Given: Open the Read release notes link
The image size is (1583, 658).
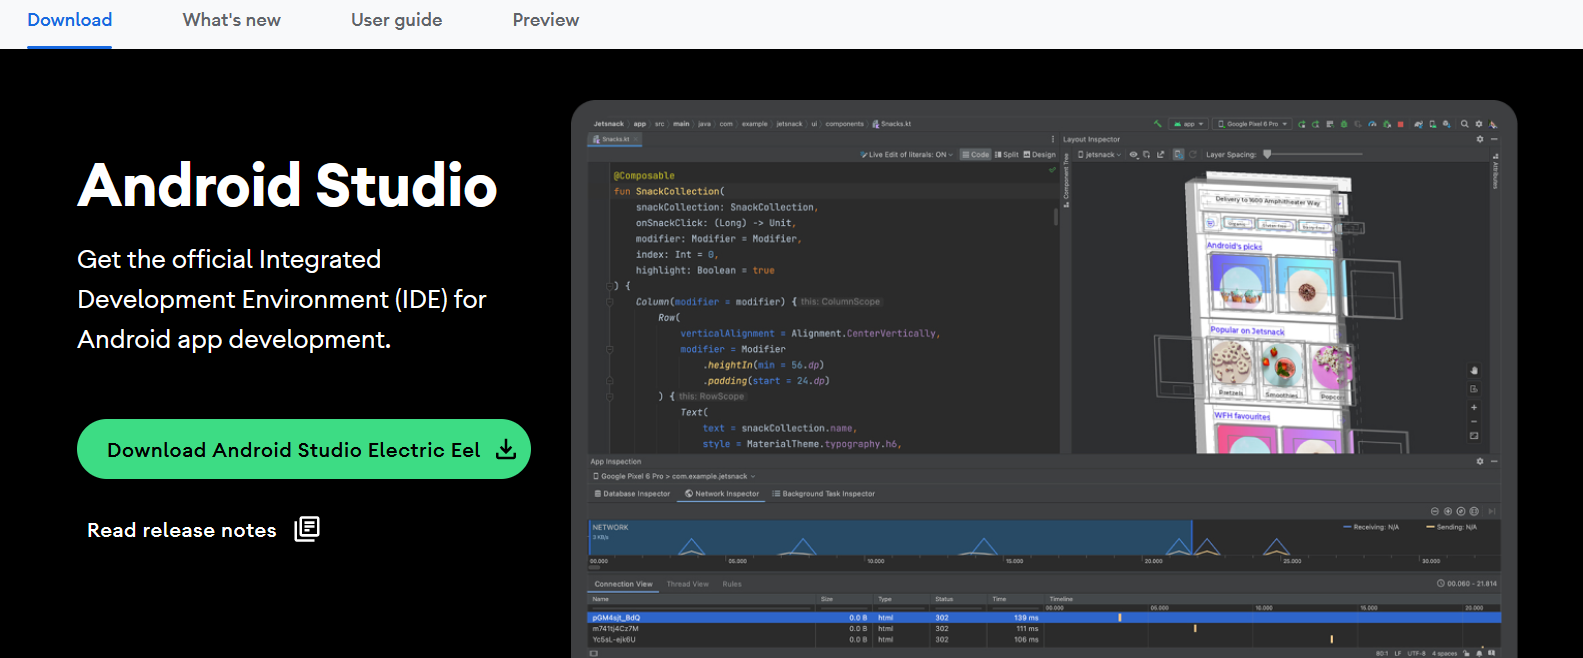Looking at the screenshot, I should coord(181,530).
